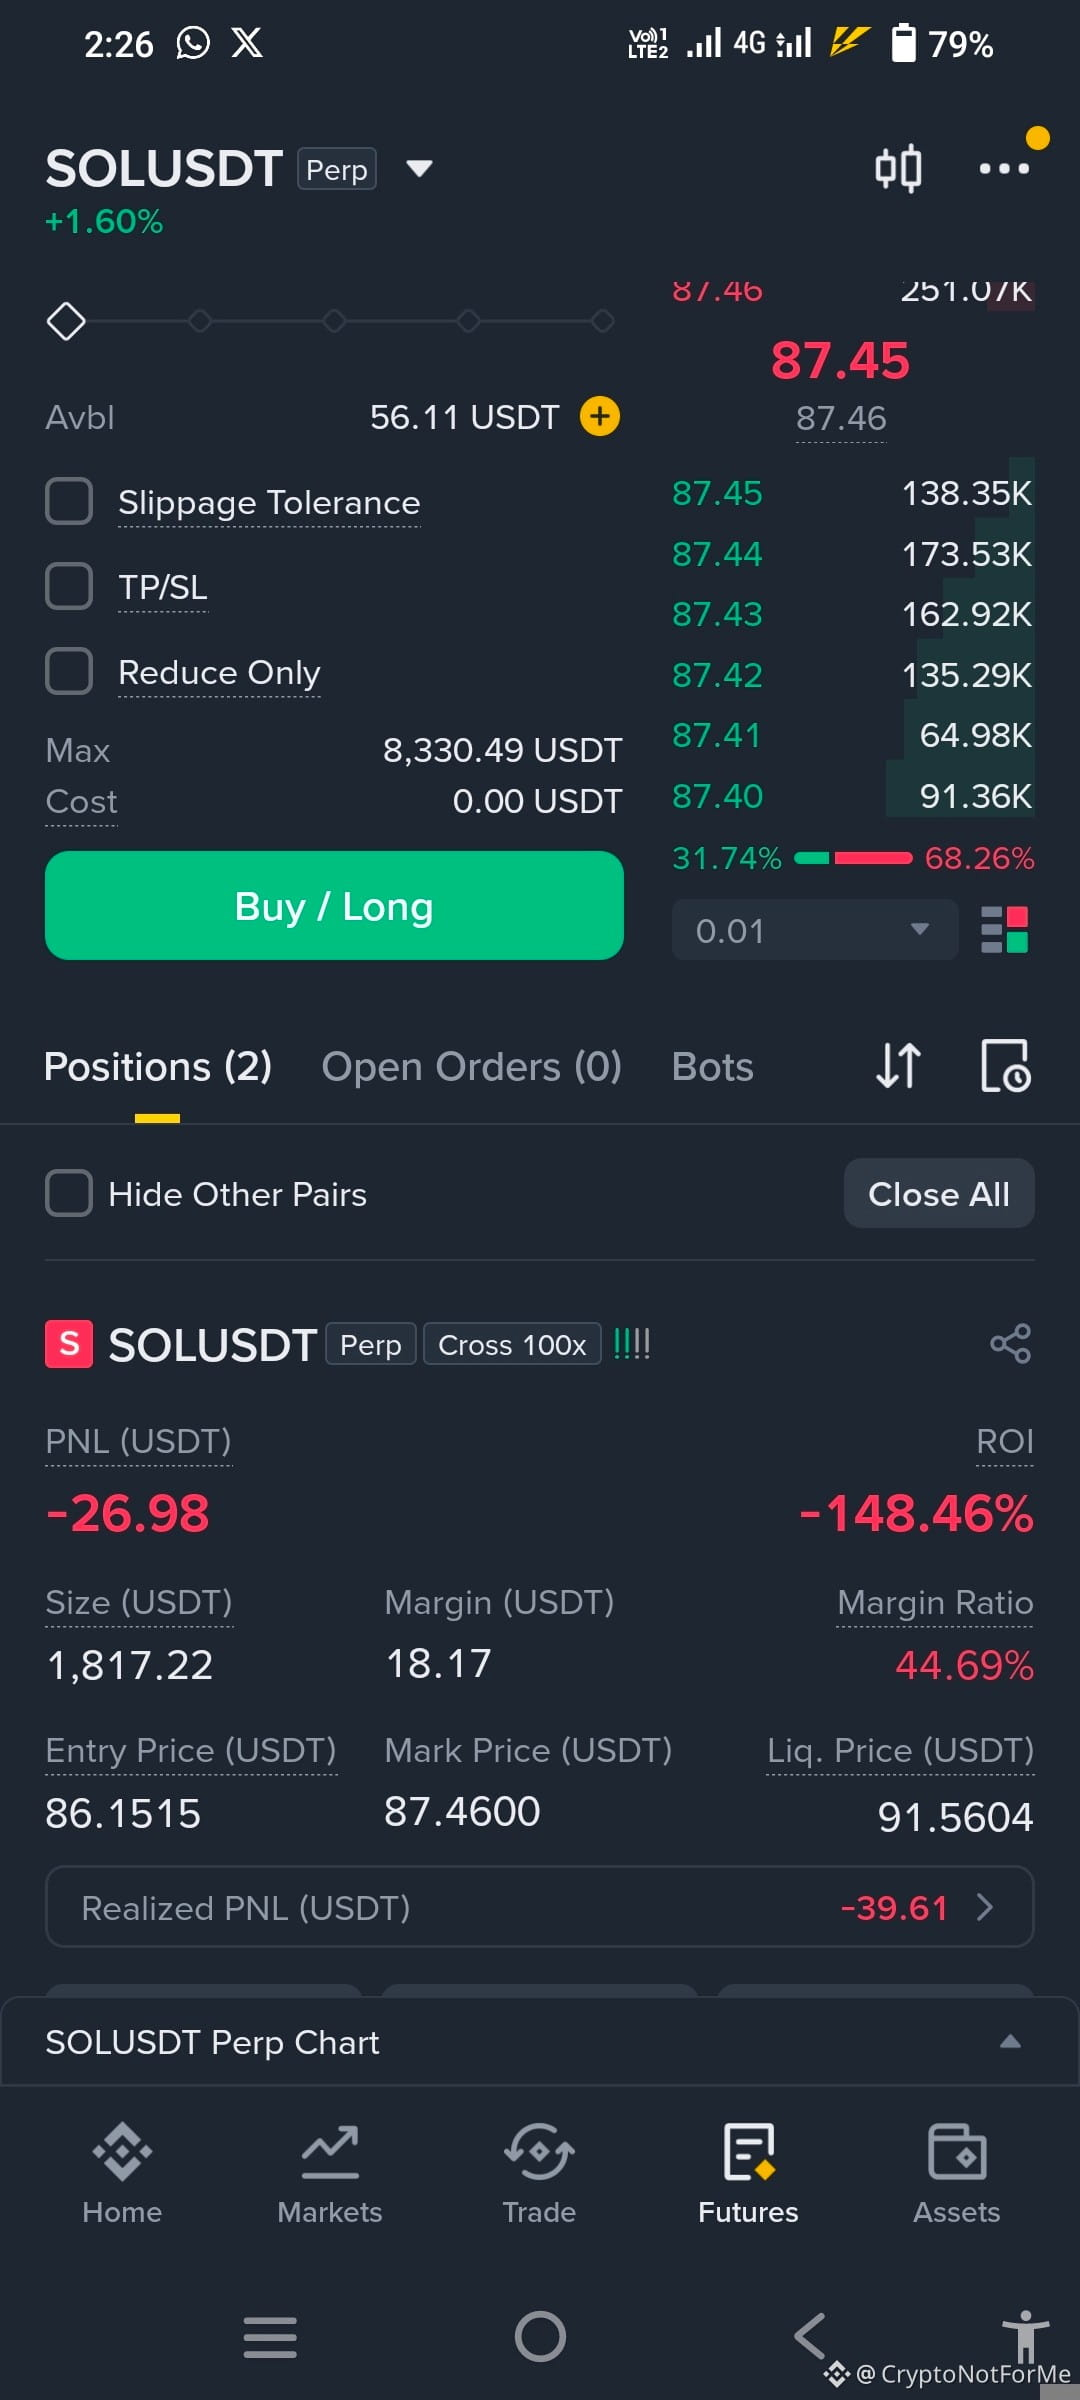Viewport: 1080px width, 2400px height.
Task: Open the Markets tab icon
Action: coord(330,2152)
